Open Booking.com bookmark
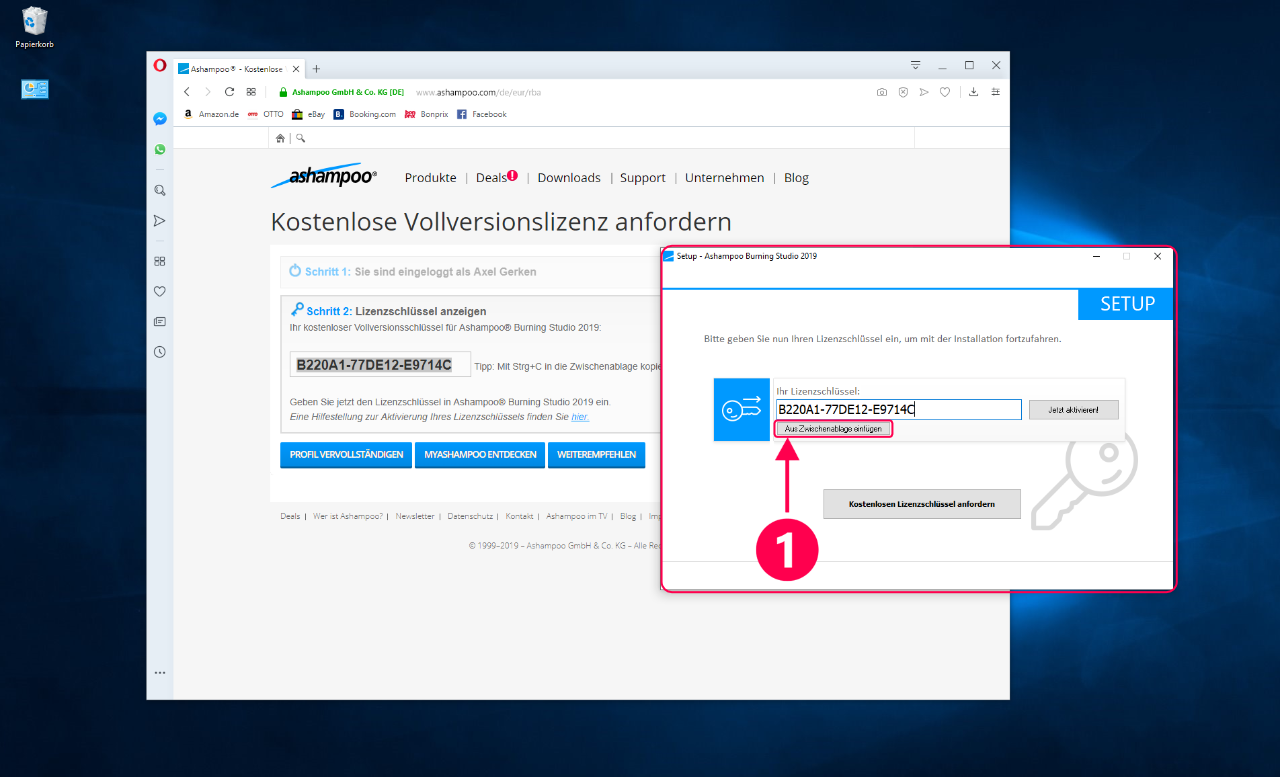Viewport: 1280px width, 777px height. (x=365, y=114)
